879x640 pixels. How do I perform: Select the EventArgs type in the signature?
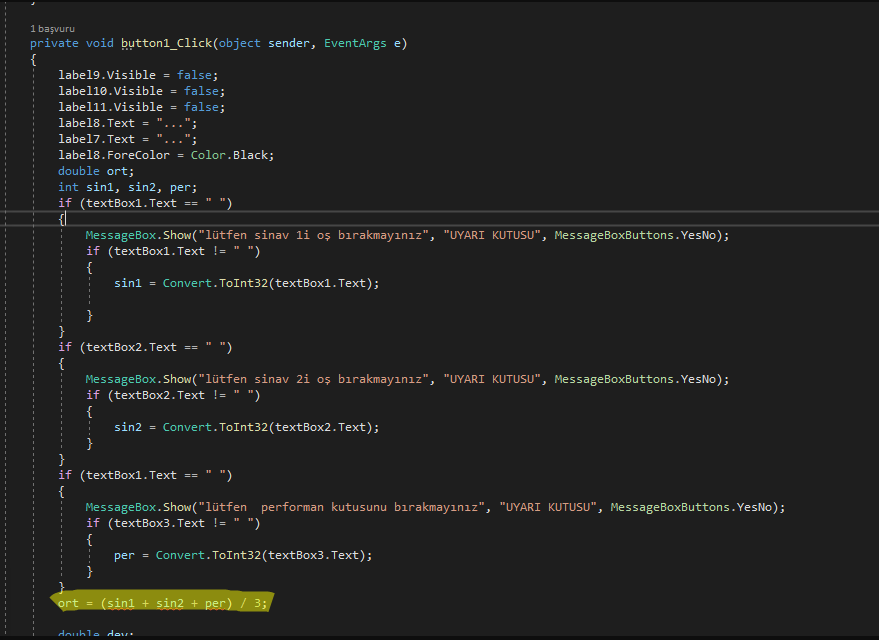coord(355,43)
